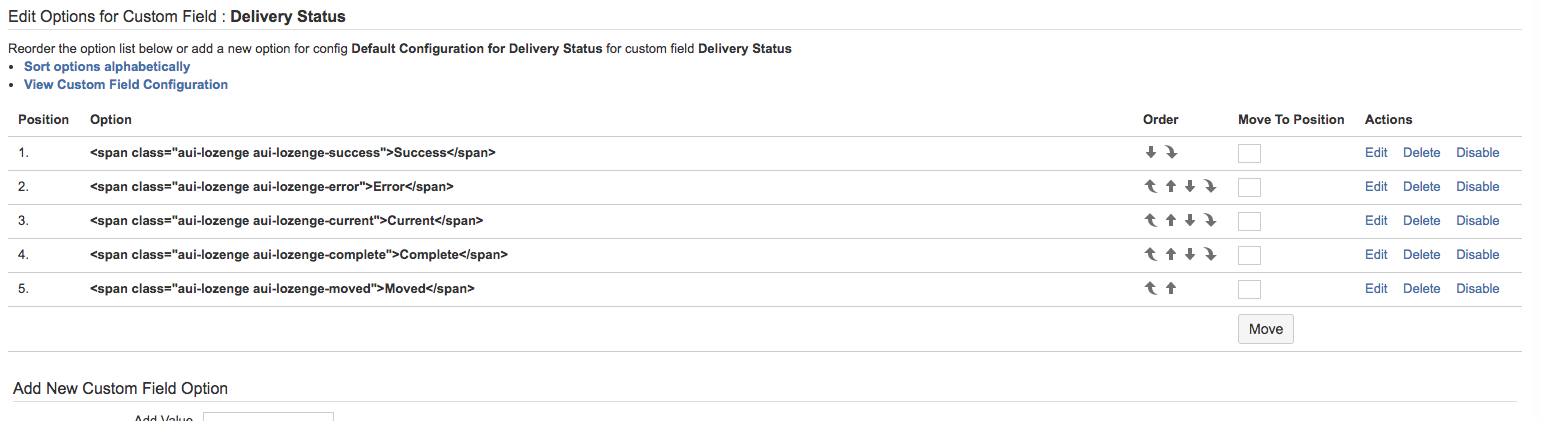Click the Sort options alphabetically link

pos(107,67)
